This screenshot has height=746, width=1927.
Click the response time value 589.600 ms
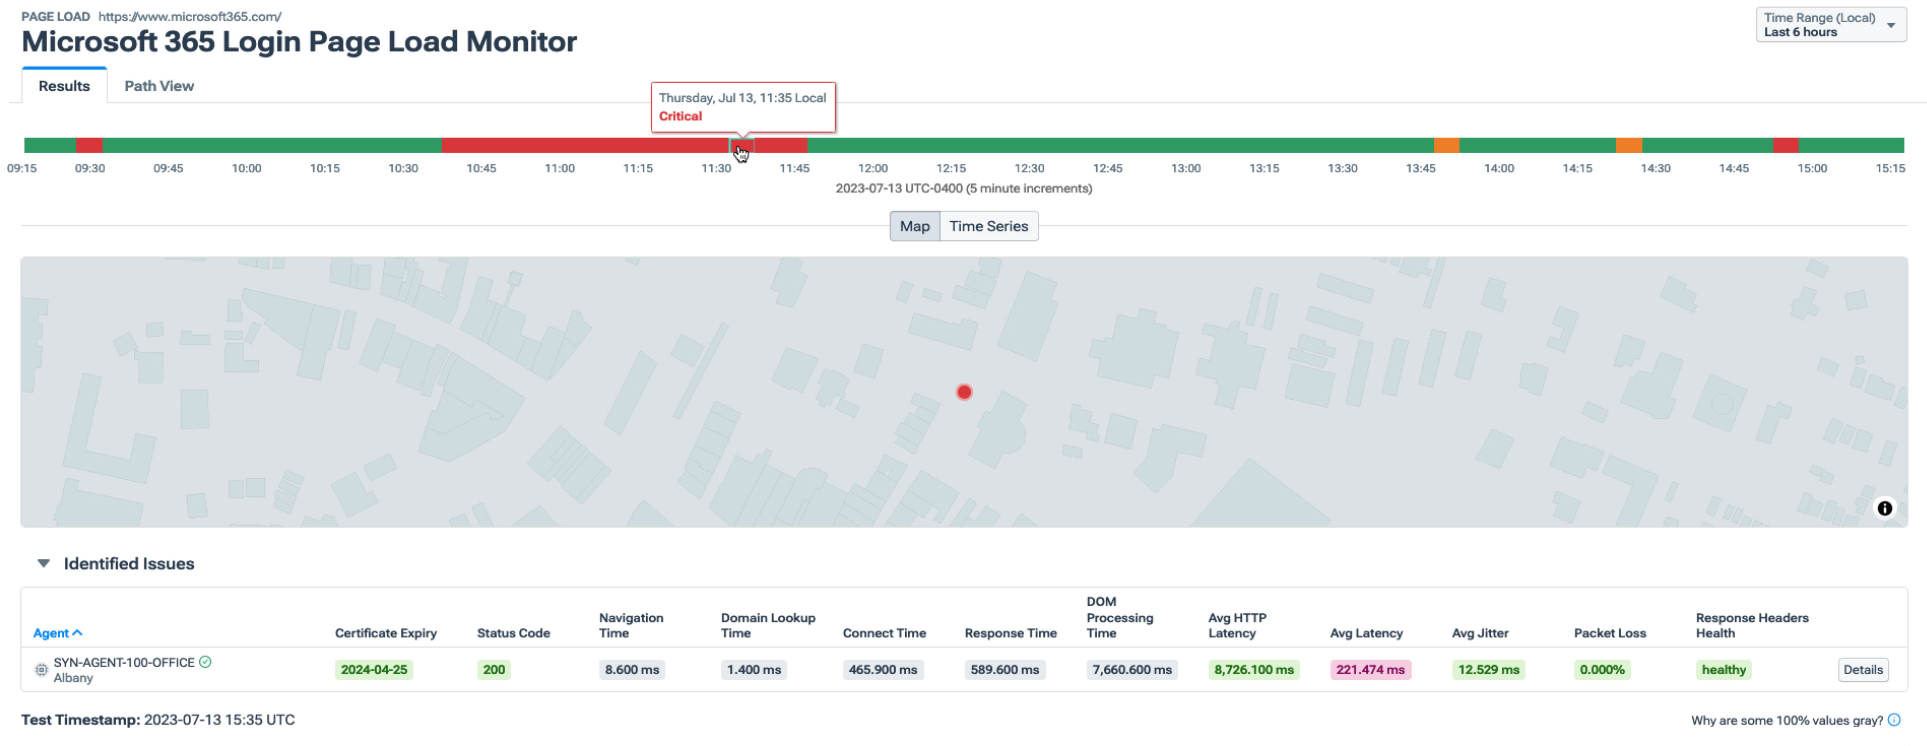(1005, 670)
